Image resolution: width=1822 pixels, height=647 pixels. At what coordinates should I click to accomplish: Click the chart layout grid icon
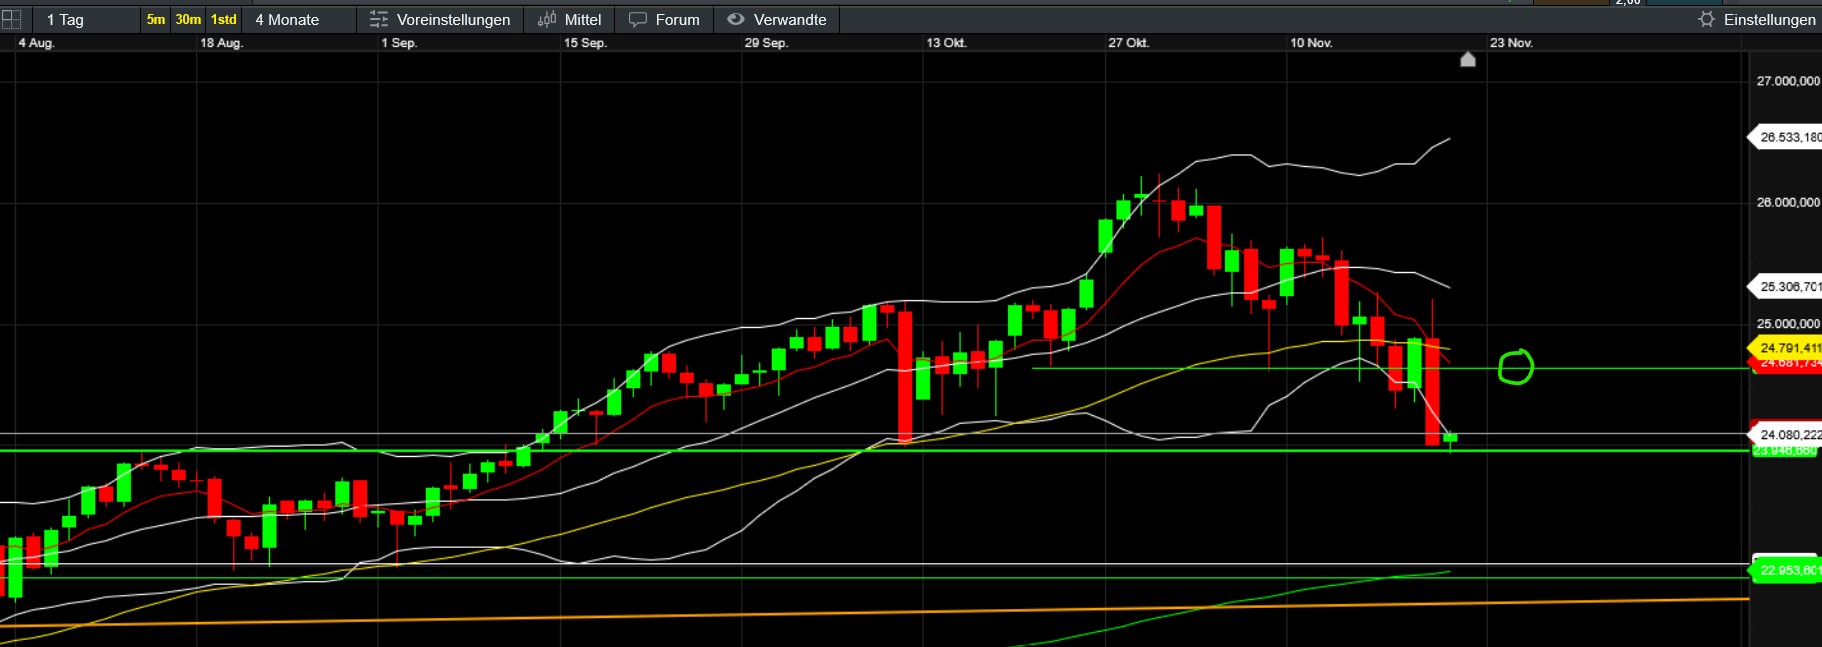point(11,19)
